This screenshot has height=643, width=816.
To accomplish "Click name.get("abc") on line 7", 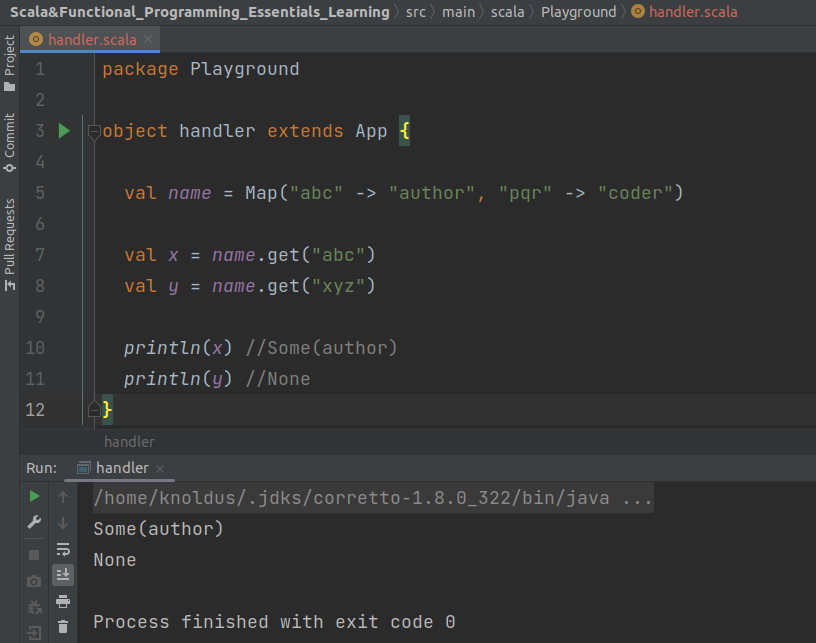I will pyautogui.click(x=294, y=255).
